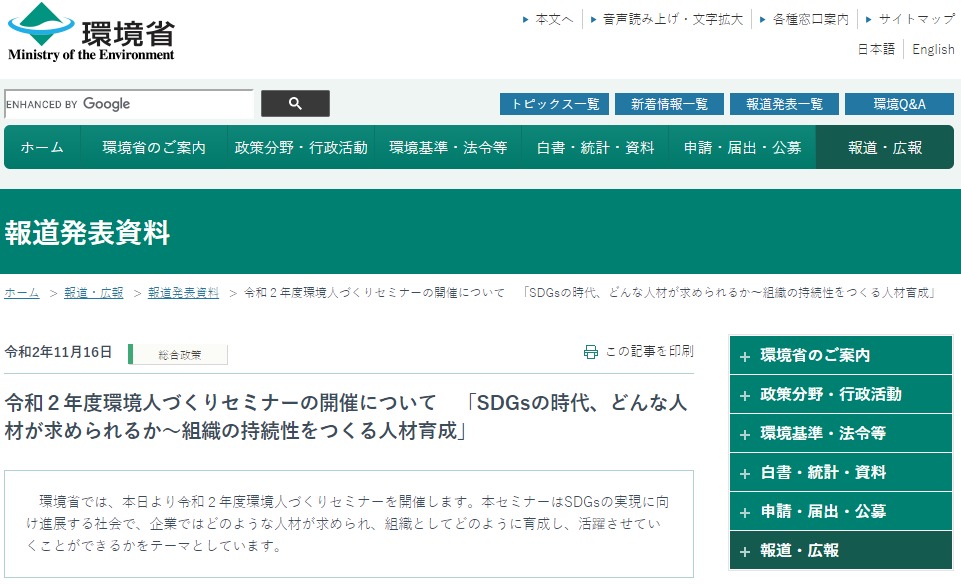The height and width of the screenshot is (584, 961).
Task: Click the 新着情報一覧 button
Action: pyautogui.click(x=669, y=104)
